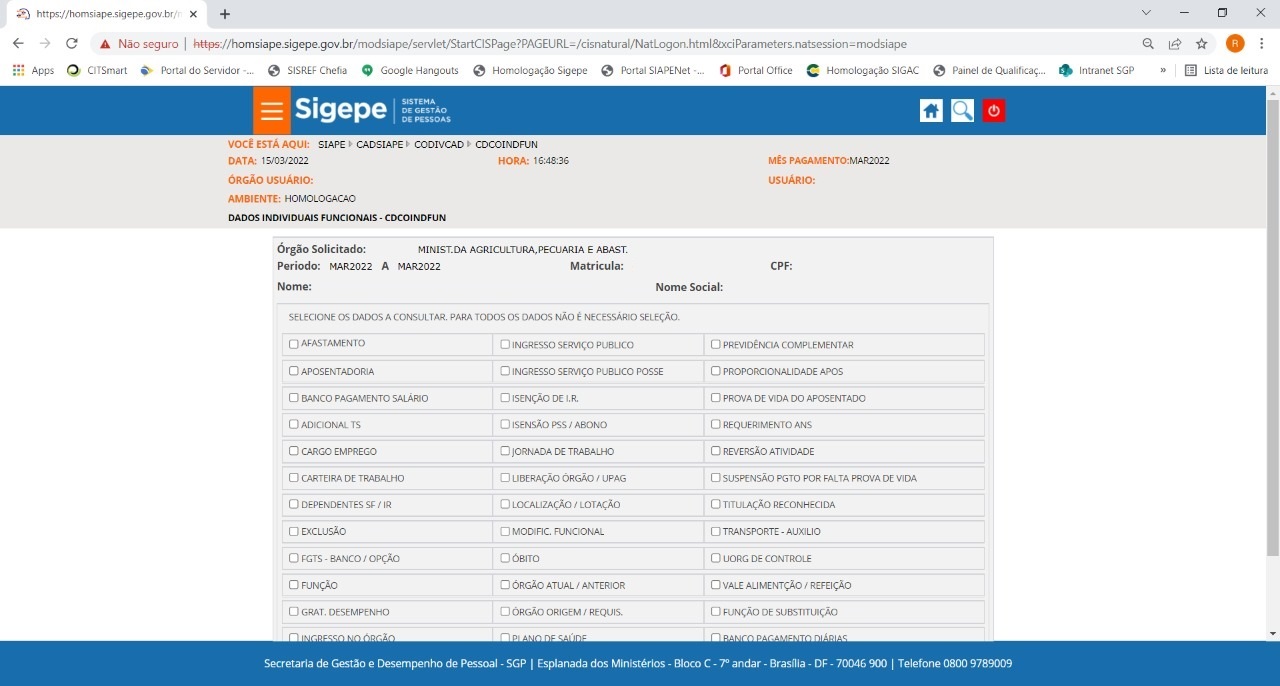
Task: Enable the AFASTAMENTO checkbox
Action: [x=294, y=344]
